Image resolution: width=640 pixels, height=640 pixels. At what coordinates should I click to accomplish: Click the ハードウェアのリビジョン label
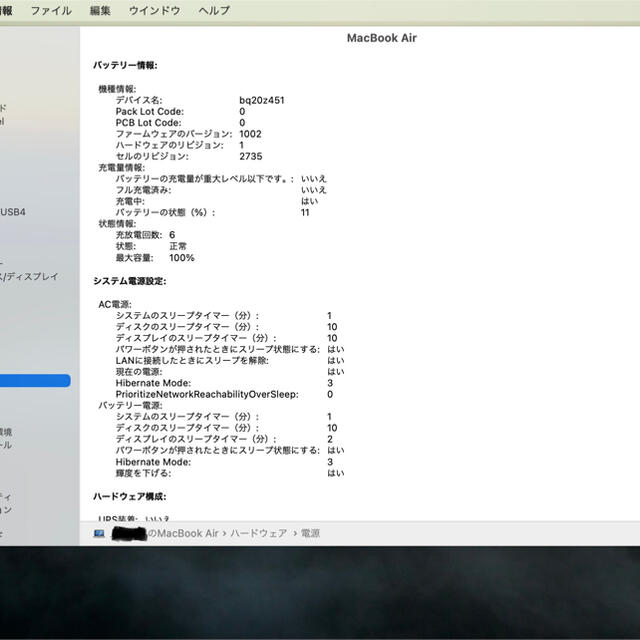tap(170, 145)
